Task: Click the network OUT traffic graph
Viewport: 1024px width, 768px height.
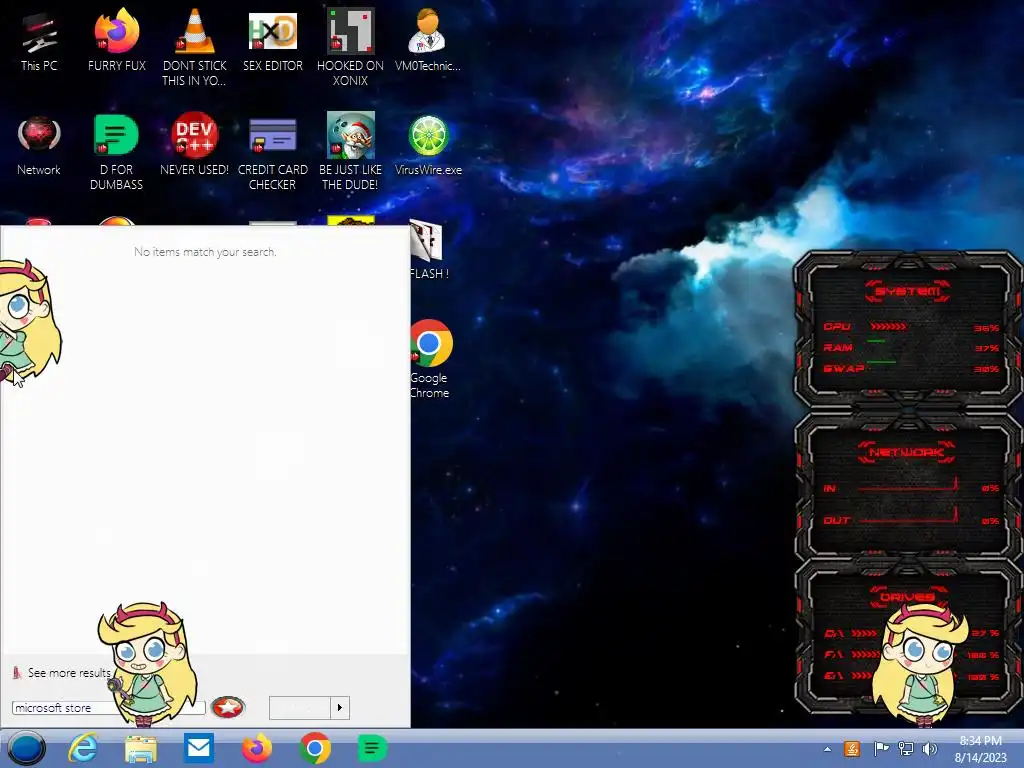Action: click(909, 516)
